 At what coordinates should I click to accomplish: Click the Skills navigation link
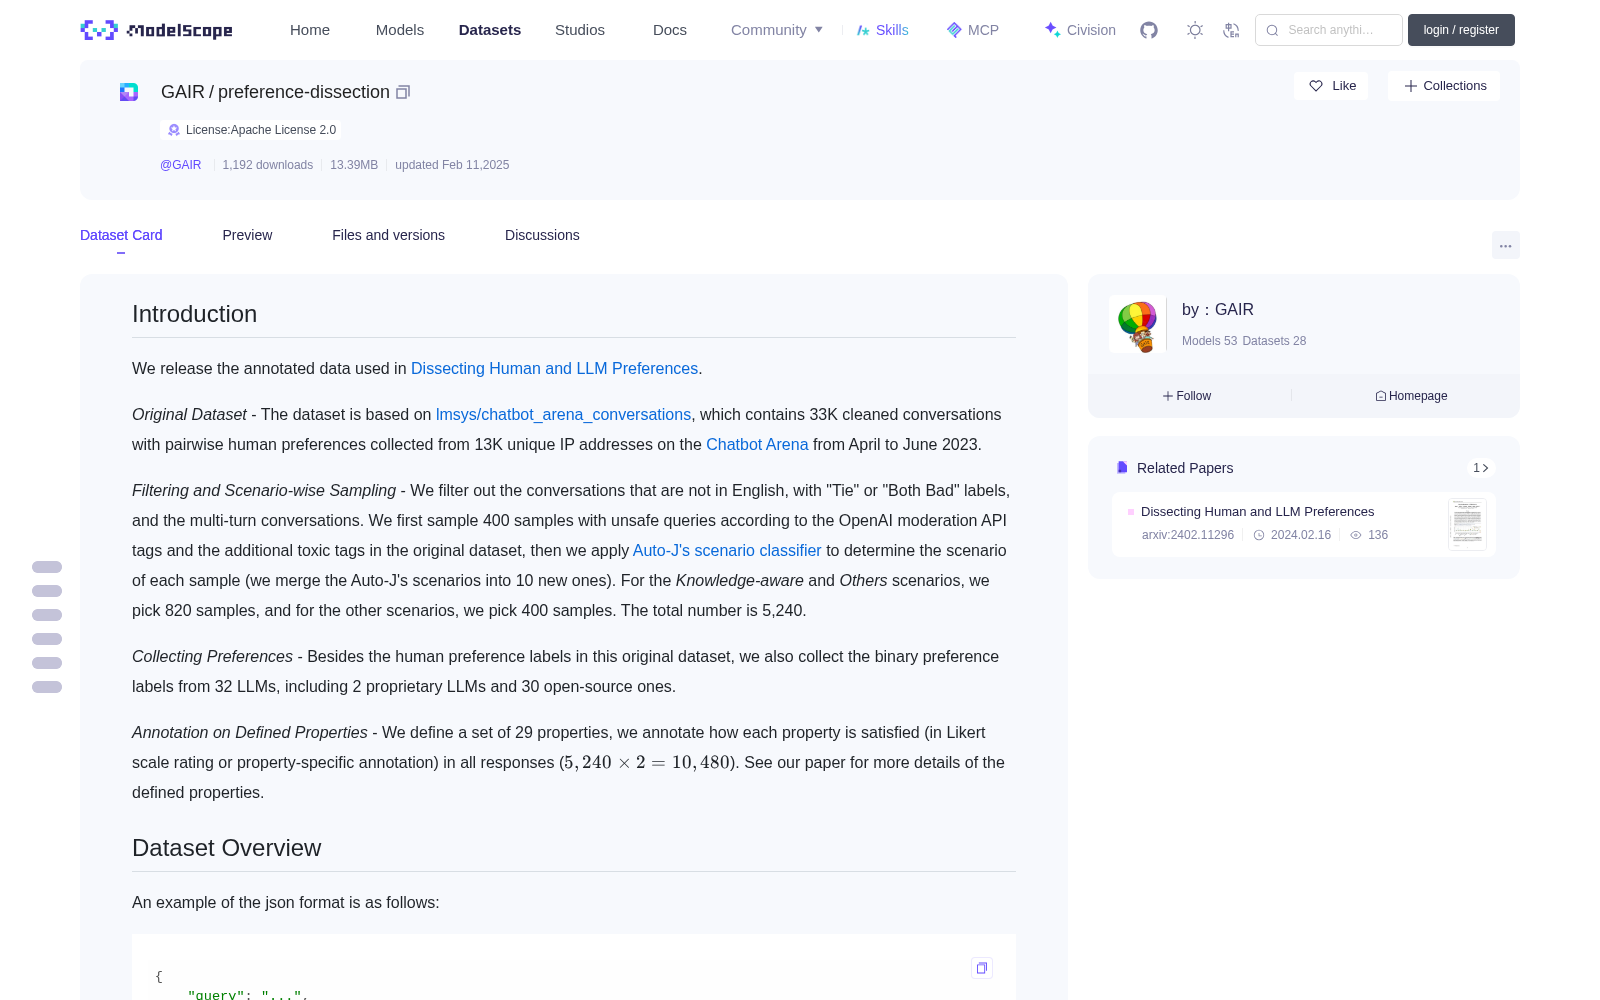882,30
